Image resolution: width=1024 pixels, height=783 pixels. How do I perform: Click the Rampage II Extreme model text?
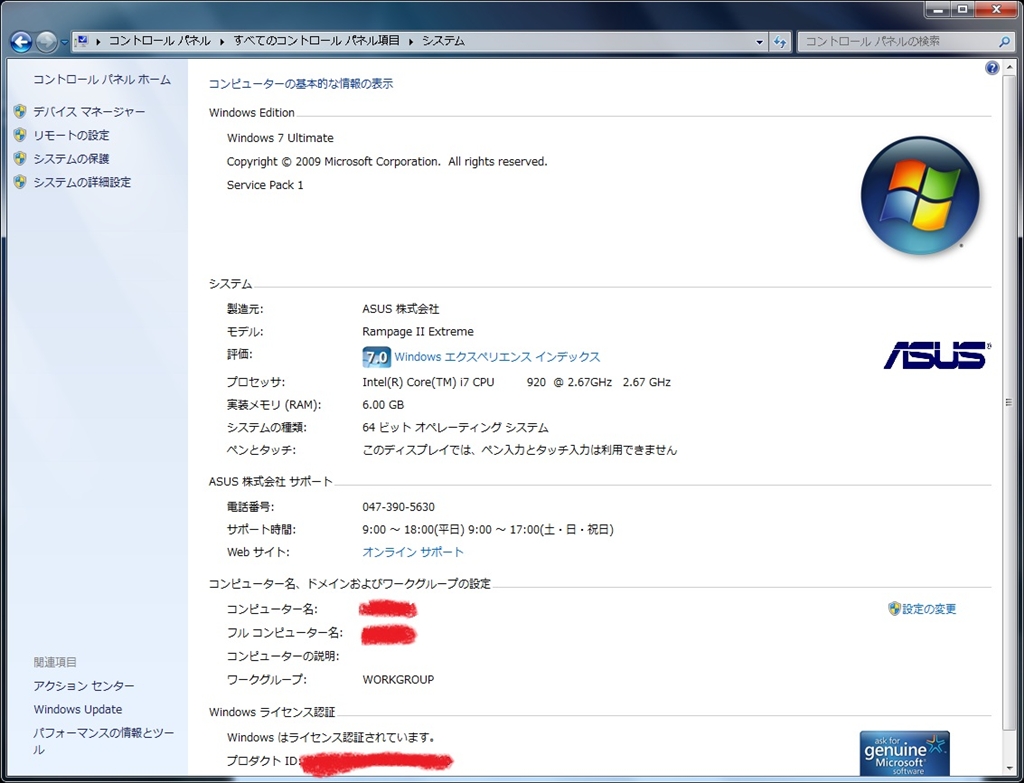pos(418,332)
